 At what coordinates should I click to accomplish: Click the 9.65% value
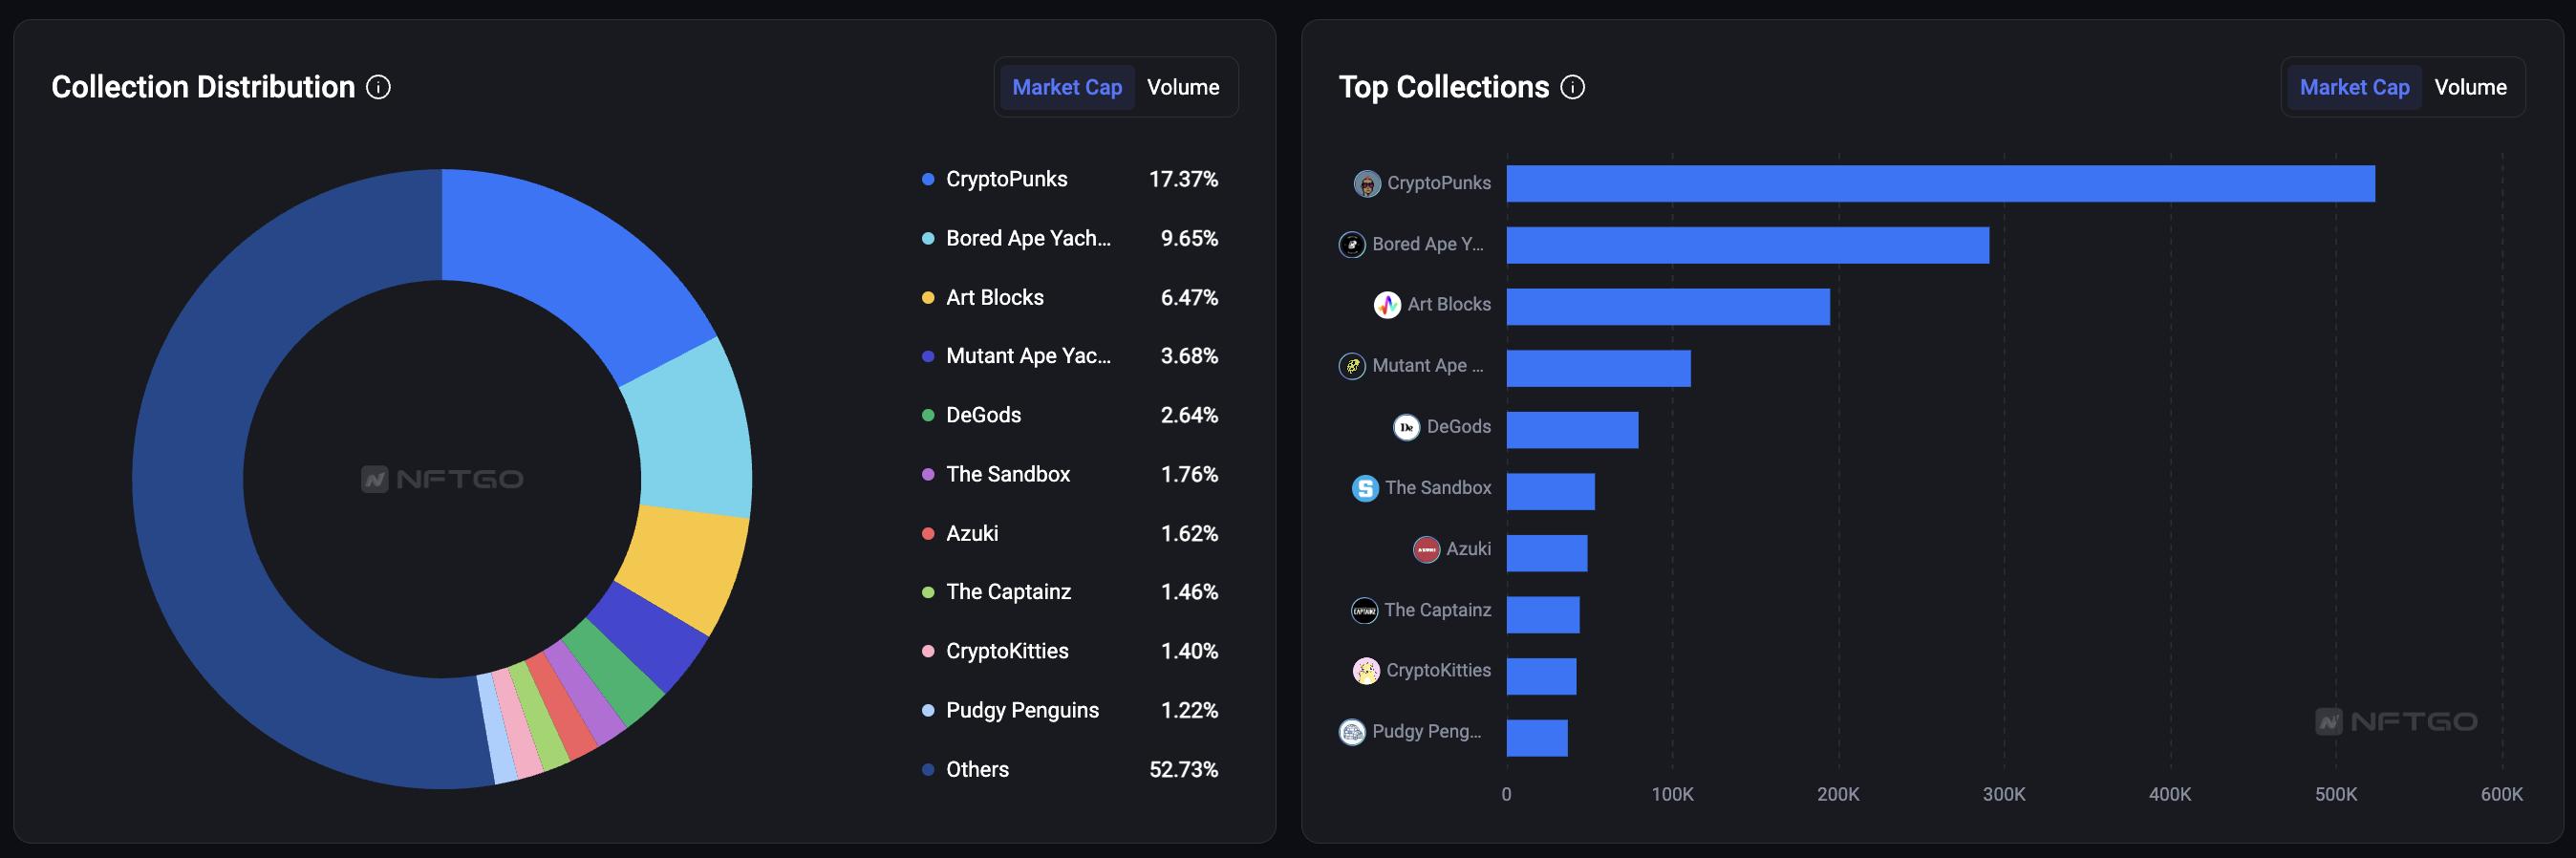[1189, 238]
